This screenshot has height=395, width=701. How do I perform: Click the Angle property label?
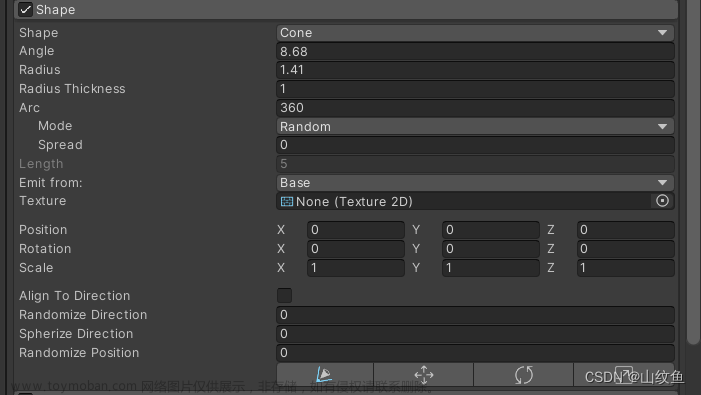tap(37, 51)
